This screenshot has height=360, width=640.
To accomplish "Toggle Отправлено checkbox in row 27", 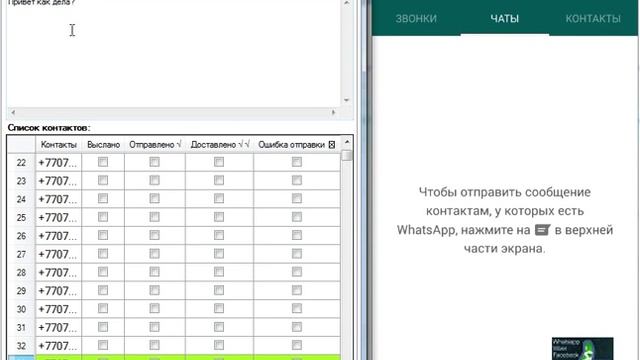I will click(x=154, y=253).
